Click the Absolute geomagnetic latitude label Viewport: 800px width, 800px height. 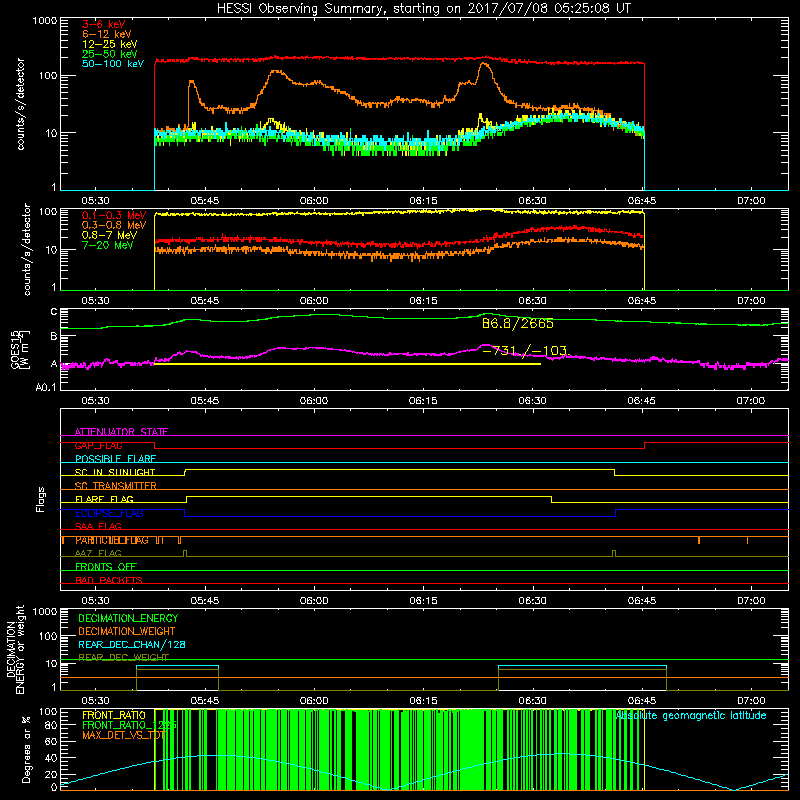click(x=691, y=716)
